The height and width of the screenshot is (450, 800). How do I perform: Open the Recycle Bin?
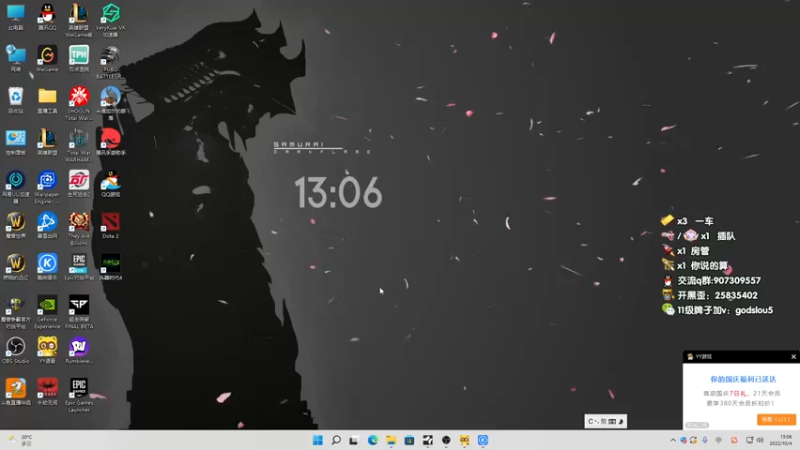(15, 98)
